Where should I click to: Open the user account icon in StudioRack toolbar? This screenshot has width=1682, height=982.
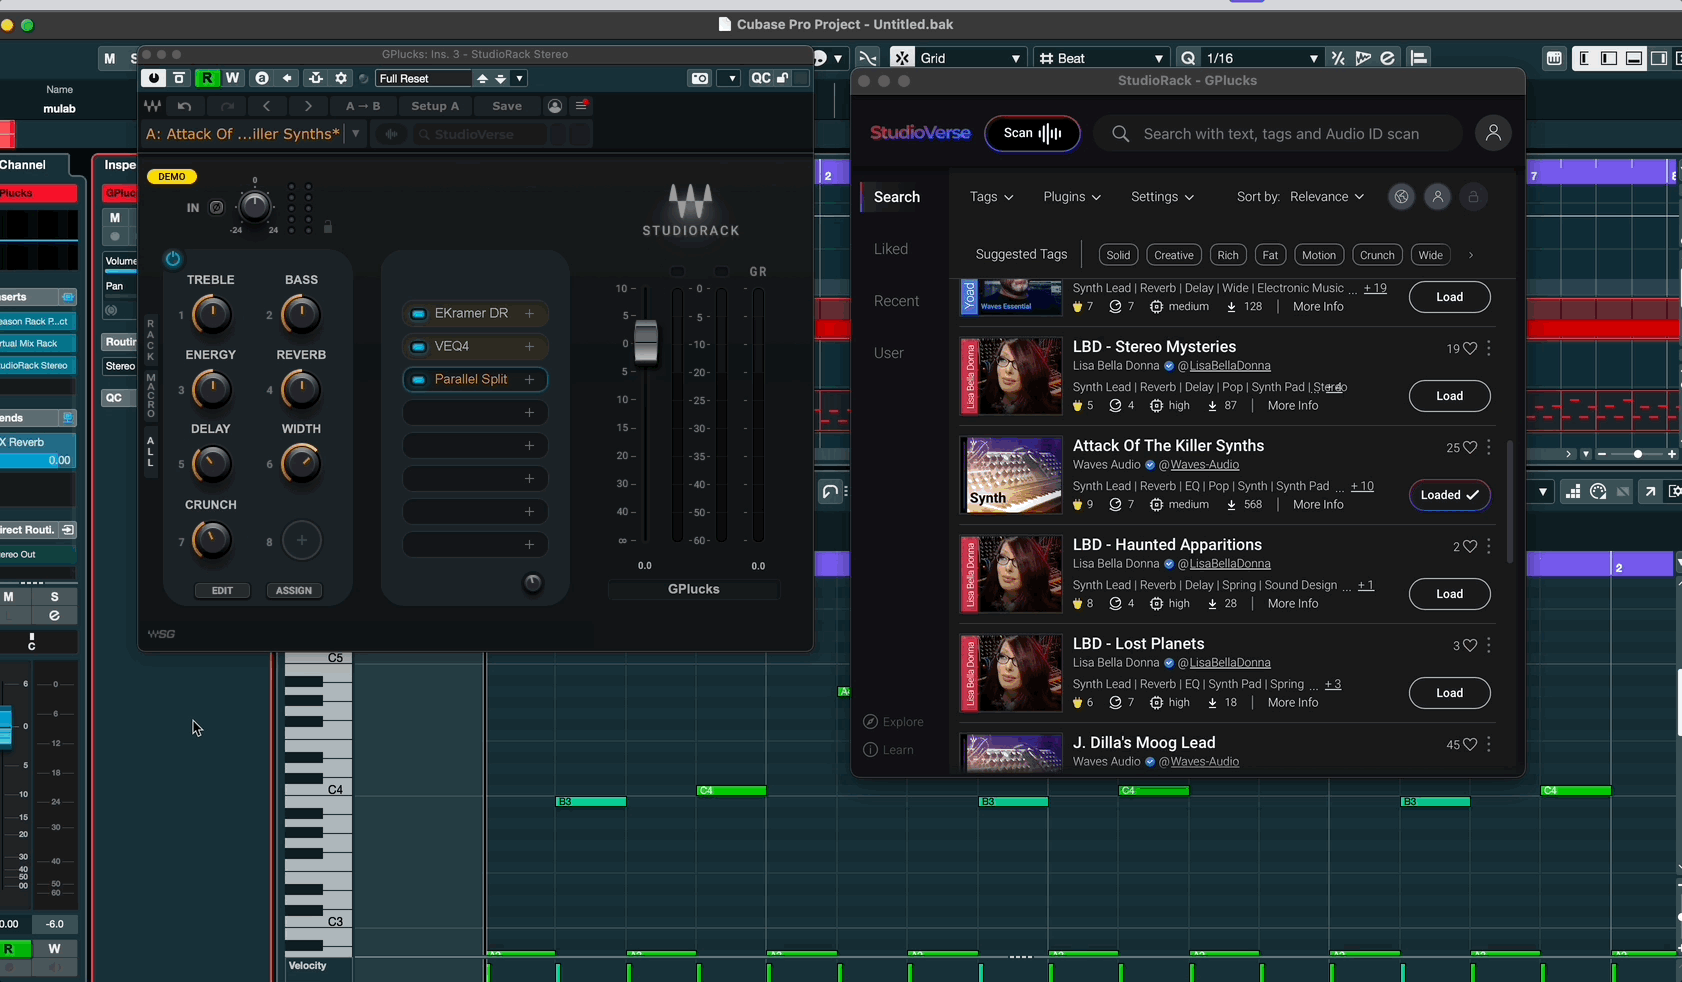[x=555, y=106]
